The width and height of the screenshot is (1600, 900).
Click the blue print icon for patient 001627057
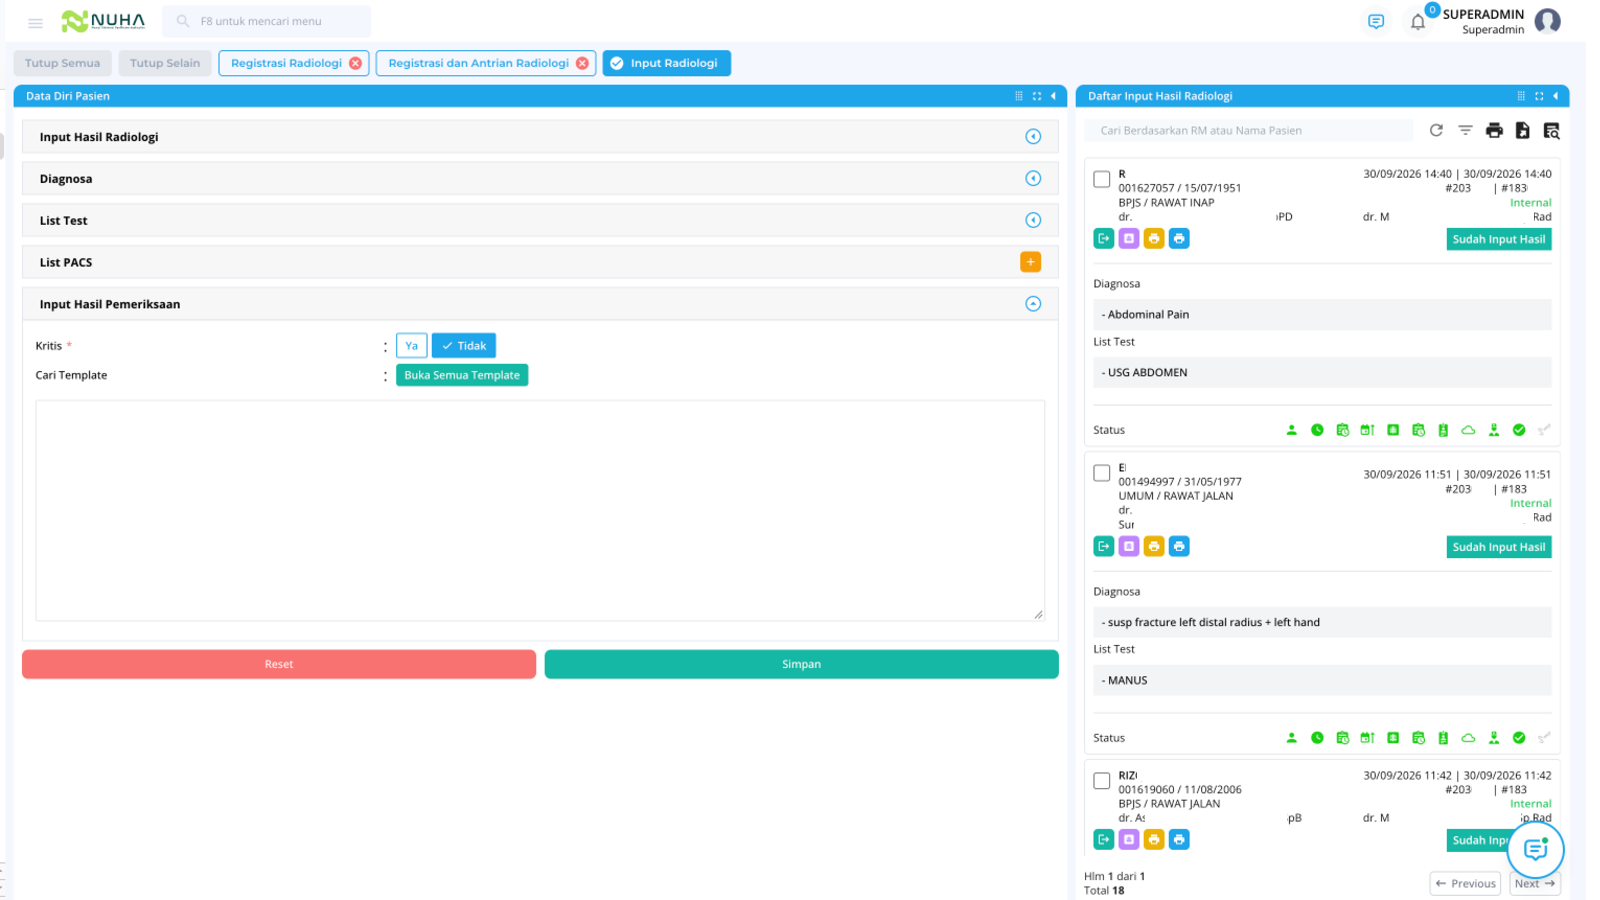pos(1179,239)
